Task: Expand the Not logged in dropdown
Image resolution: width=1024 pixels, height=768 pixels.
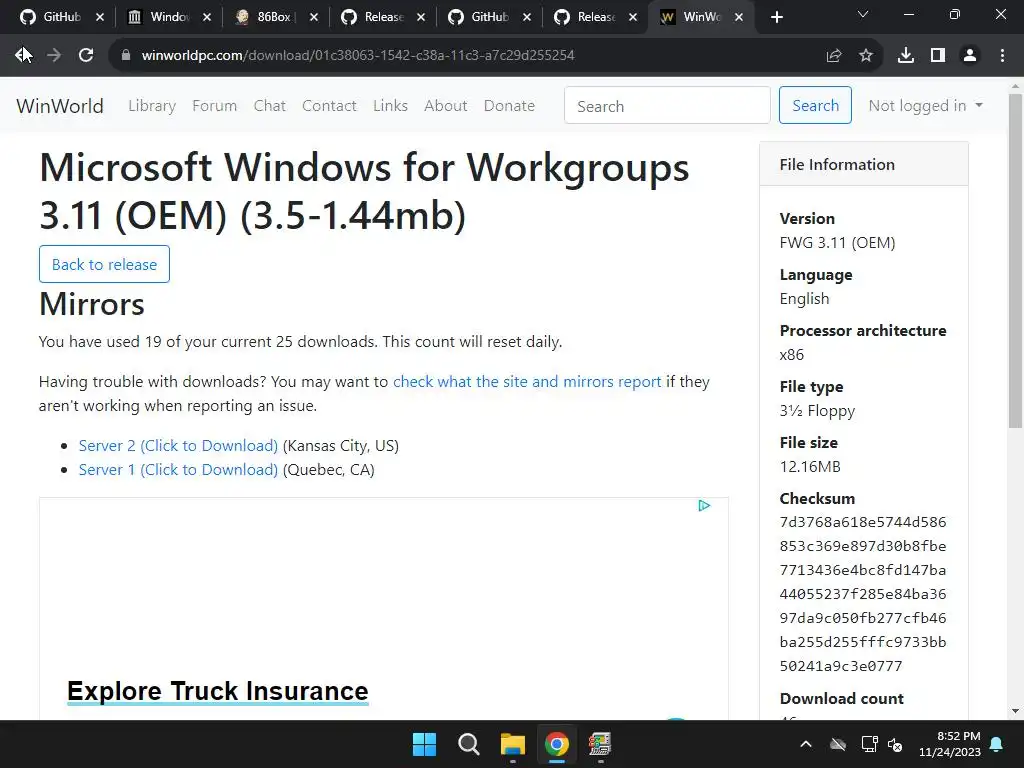Action: coord(925,106)
